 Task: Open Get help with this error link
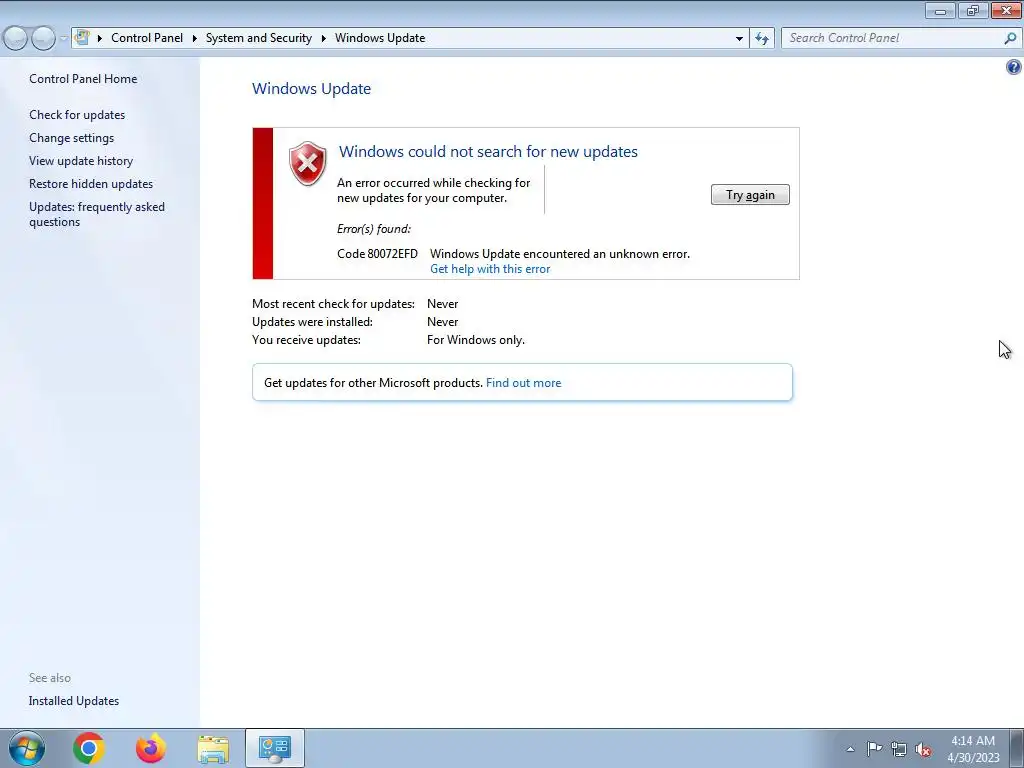[x=490, y=269]
